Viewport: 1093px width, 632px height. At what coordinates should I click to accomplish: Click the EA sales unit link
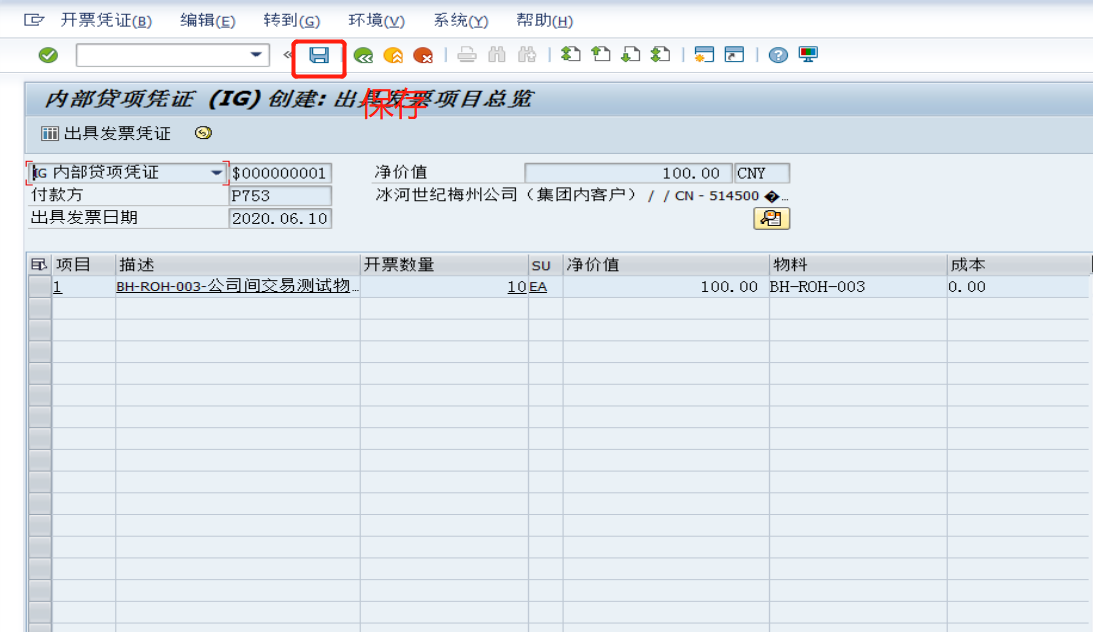pos(538,286)
